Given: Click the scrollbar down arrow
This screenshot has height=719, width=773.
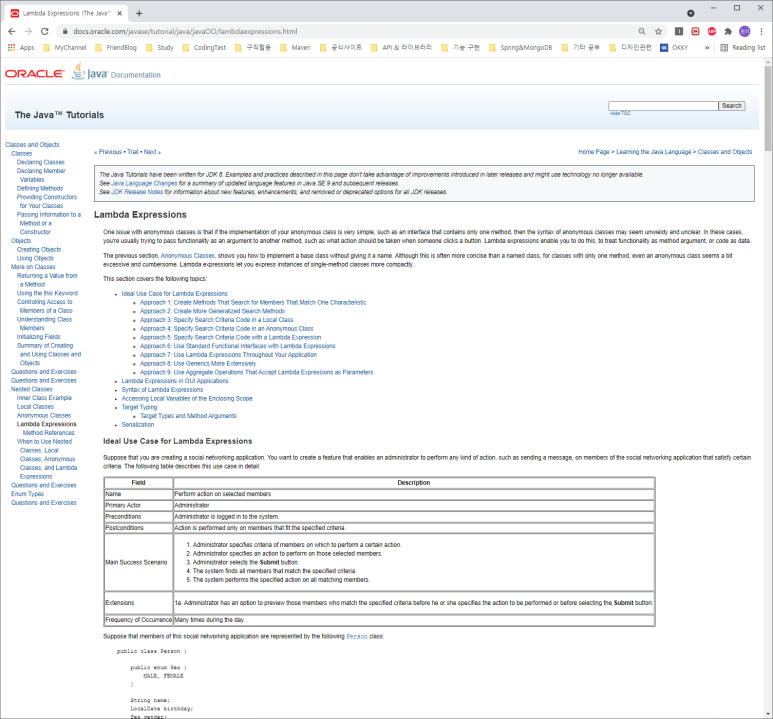Looking at the screenshot, I should (x=768, y=714).
